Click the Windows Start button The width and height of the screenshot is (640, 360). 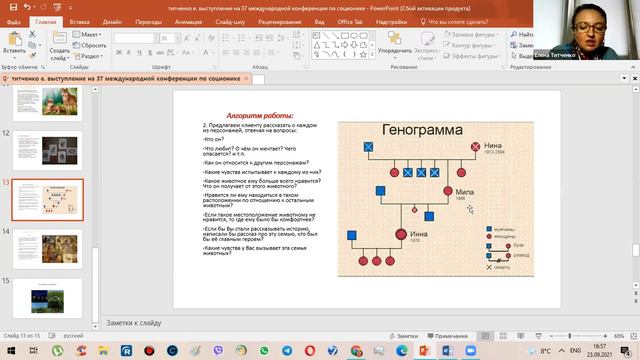[11, 351]
